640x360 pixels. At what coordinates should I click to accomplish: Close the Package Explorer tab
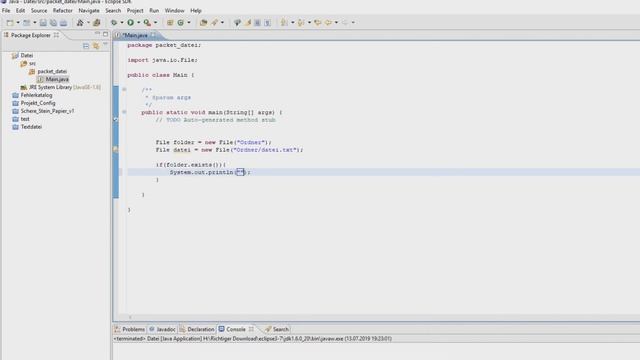tap(56, 36)
